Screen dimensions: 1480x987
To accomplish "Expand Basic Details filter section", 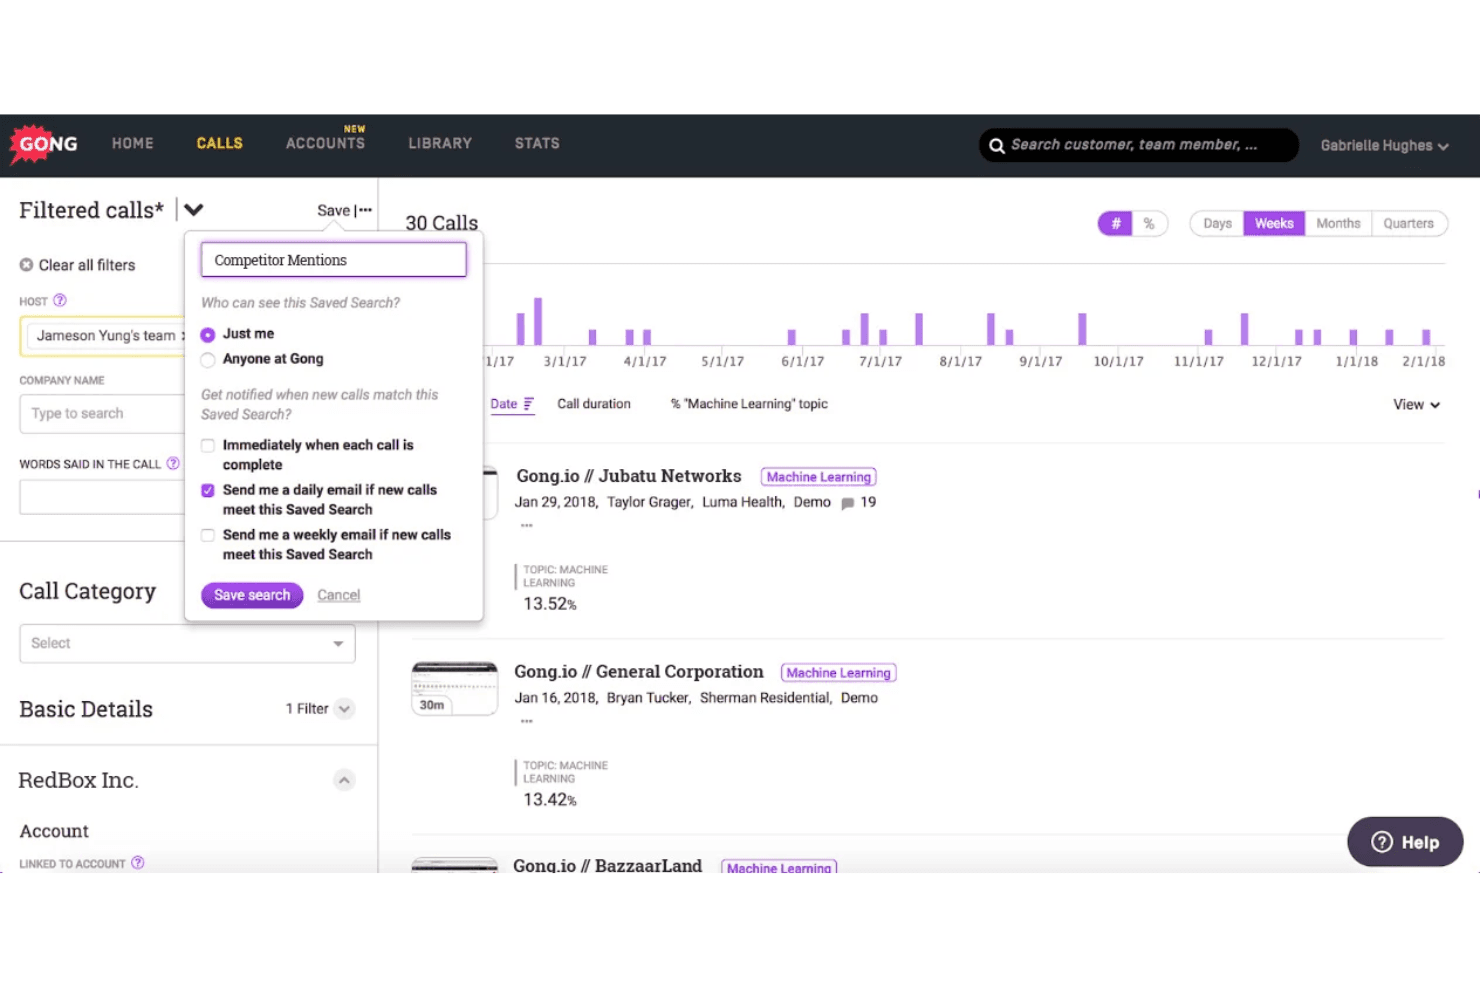I will pos(345,709).
